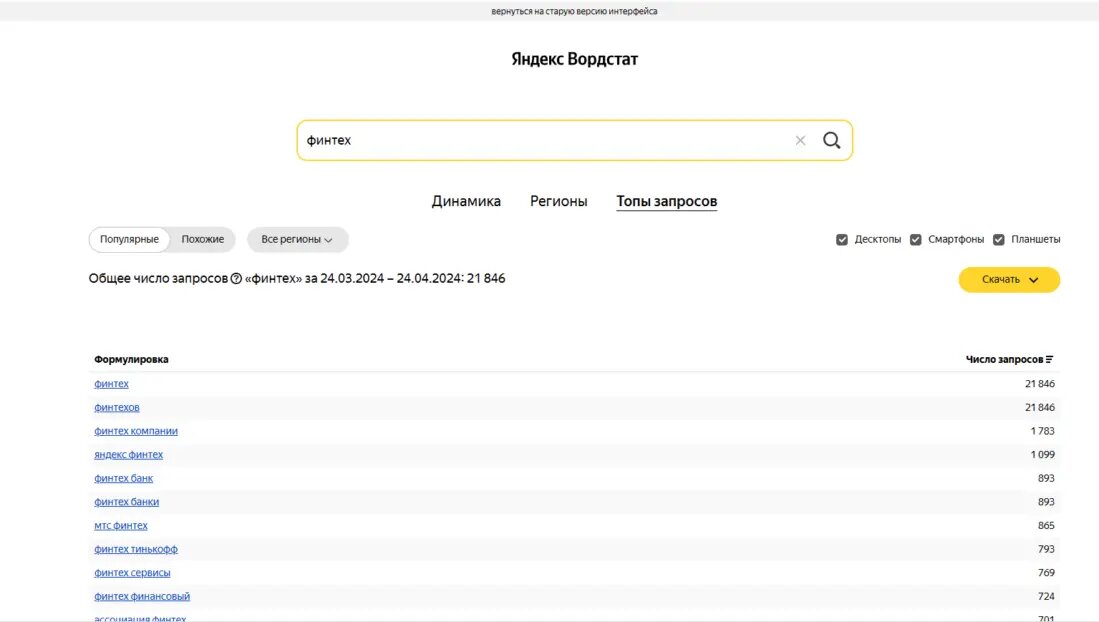Click the Яндекс Вордстат title
1099x622 pixels.
point(574,59)
